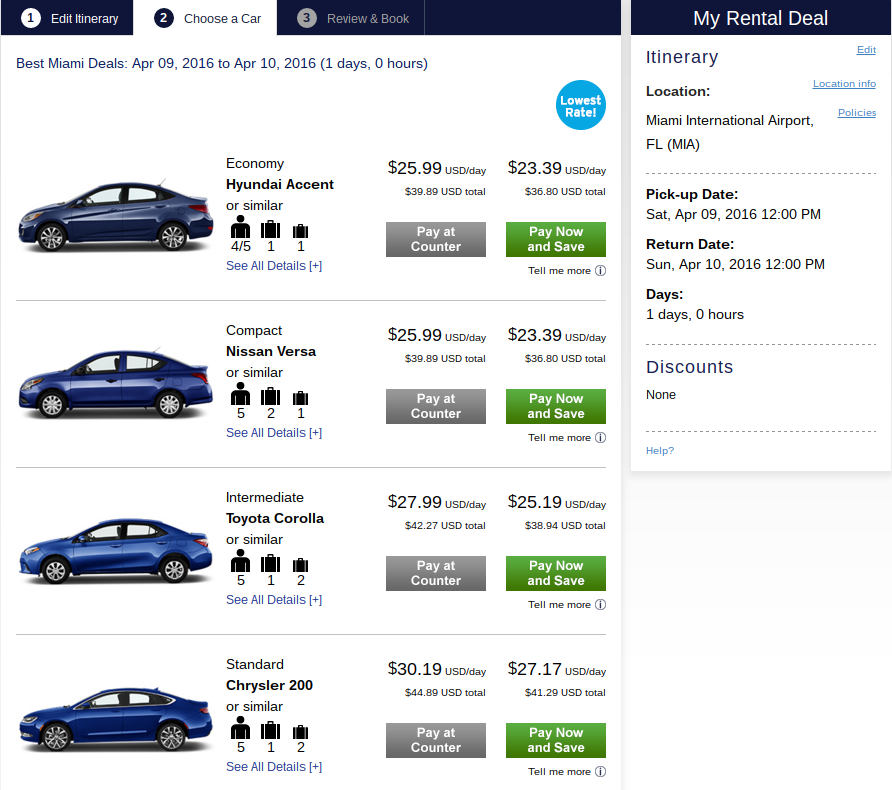Expand See All Details for Toyota Corolla
The image size is (892, 790).
(274, 599)
